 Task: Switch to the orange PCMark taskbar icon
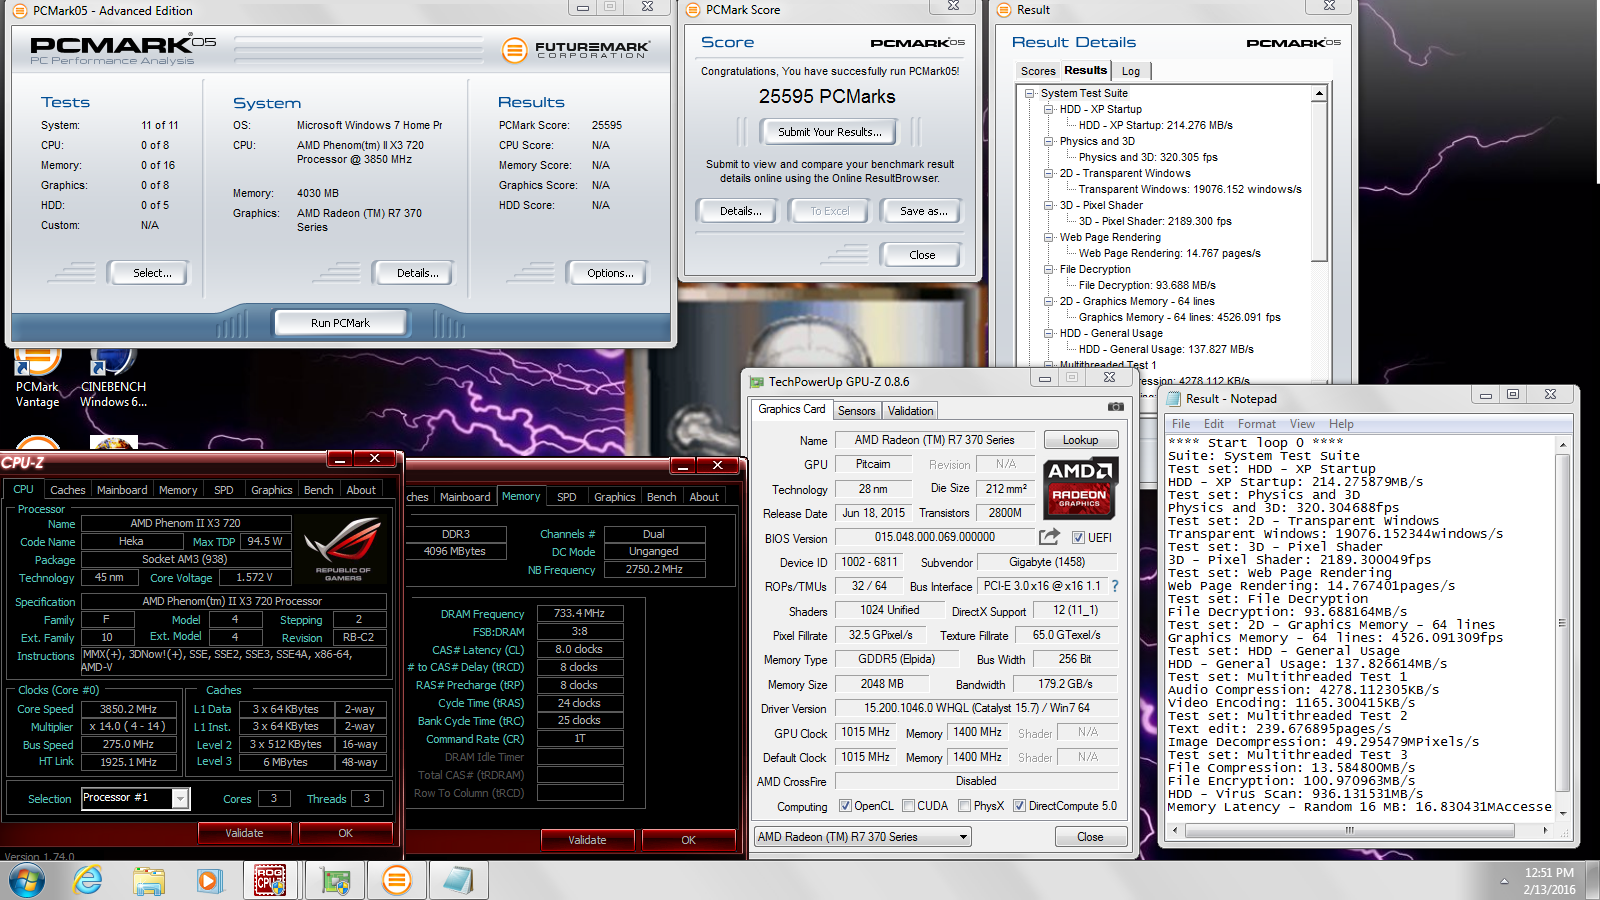pyautogui.click(x=397, y=880)
